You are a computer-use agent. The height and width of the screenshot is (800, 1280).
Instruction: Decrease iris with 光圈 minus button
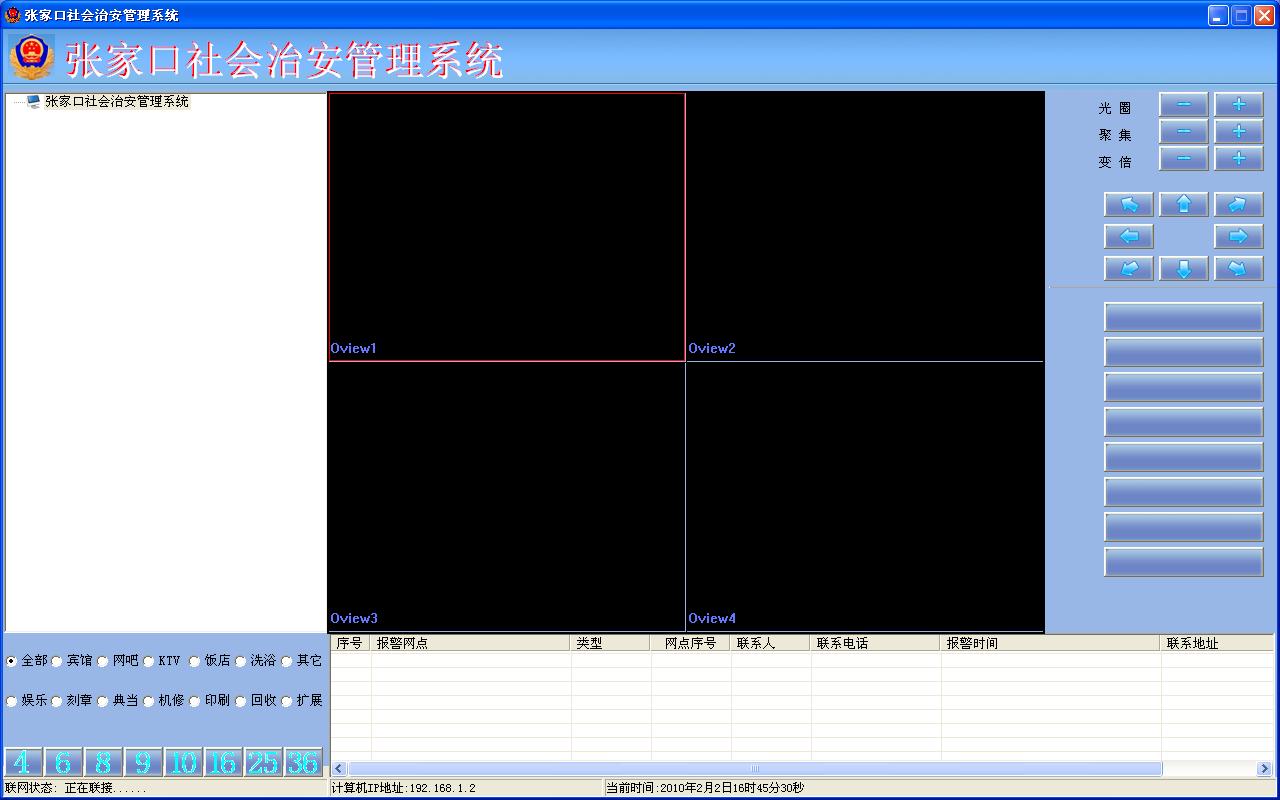click(x=1184, y=104)
